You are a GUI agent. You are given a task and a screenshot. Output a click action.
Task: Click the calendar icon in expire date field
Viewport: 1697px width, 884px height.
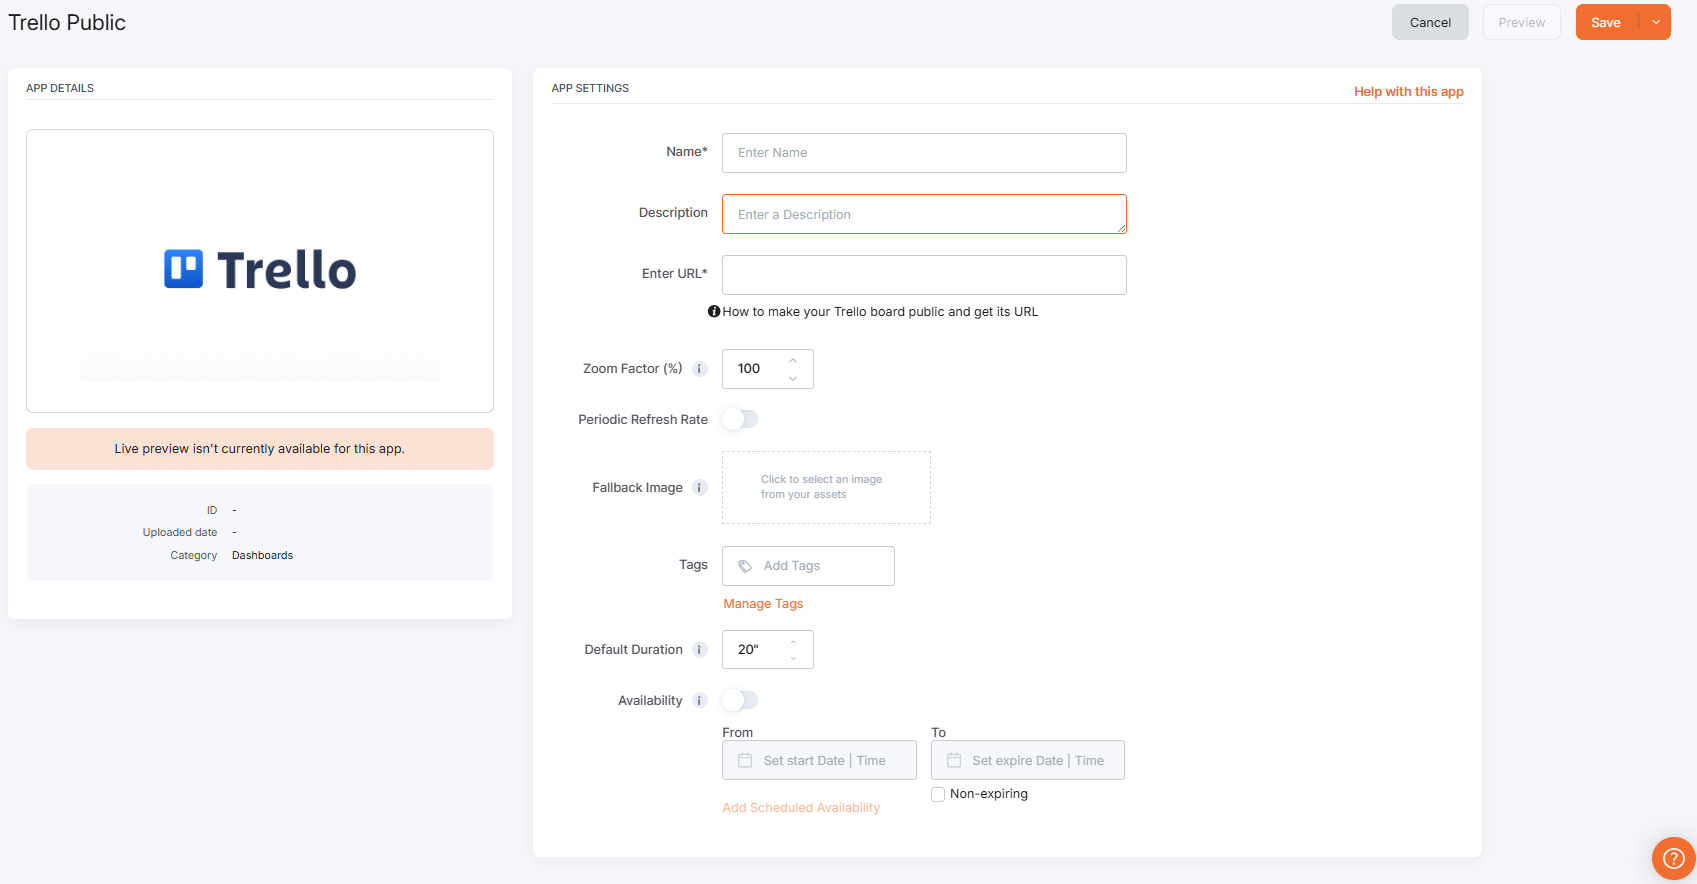[954, 761]
